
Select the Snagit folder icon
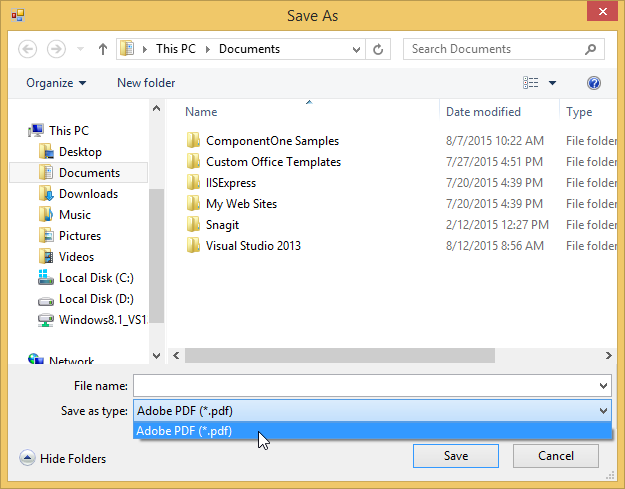[x=194, y=225]
